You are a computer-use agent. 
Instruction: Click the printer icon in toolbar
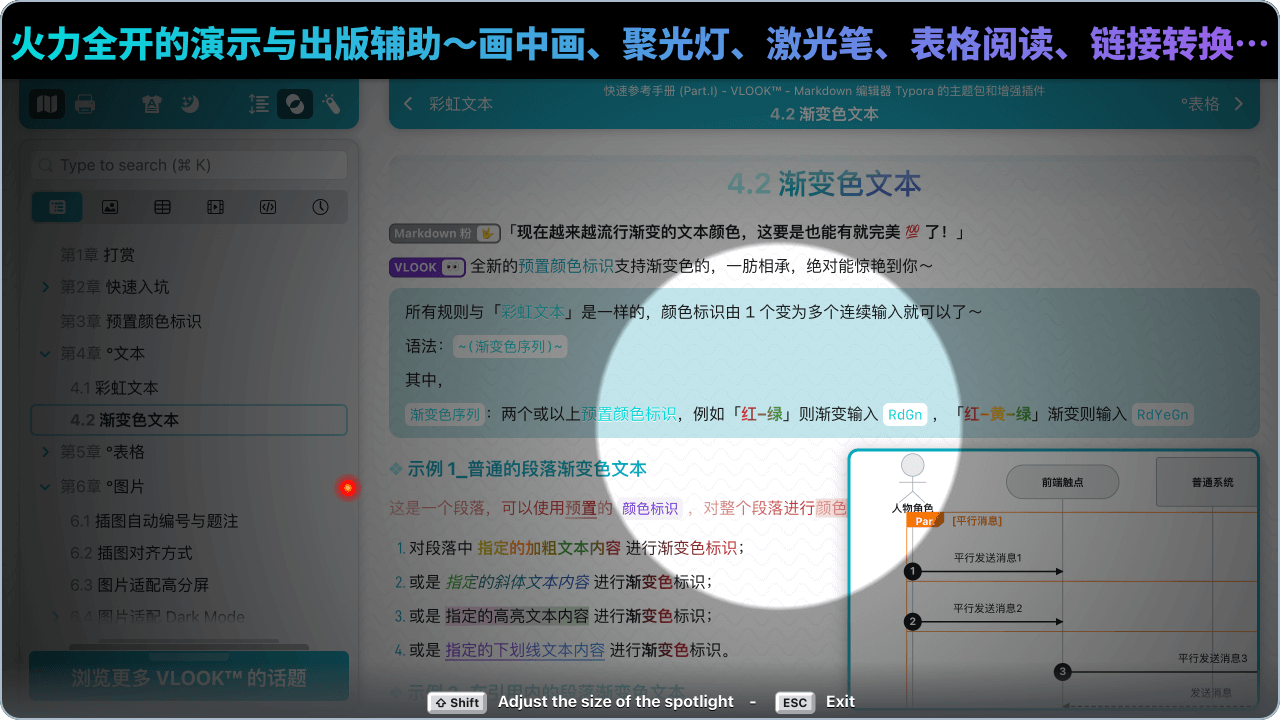click(85, 103)
